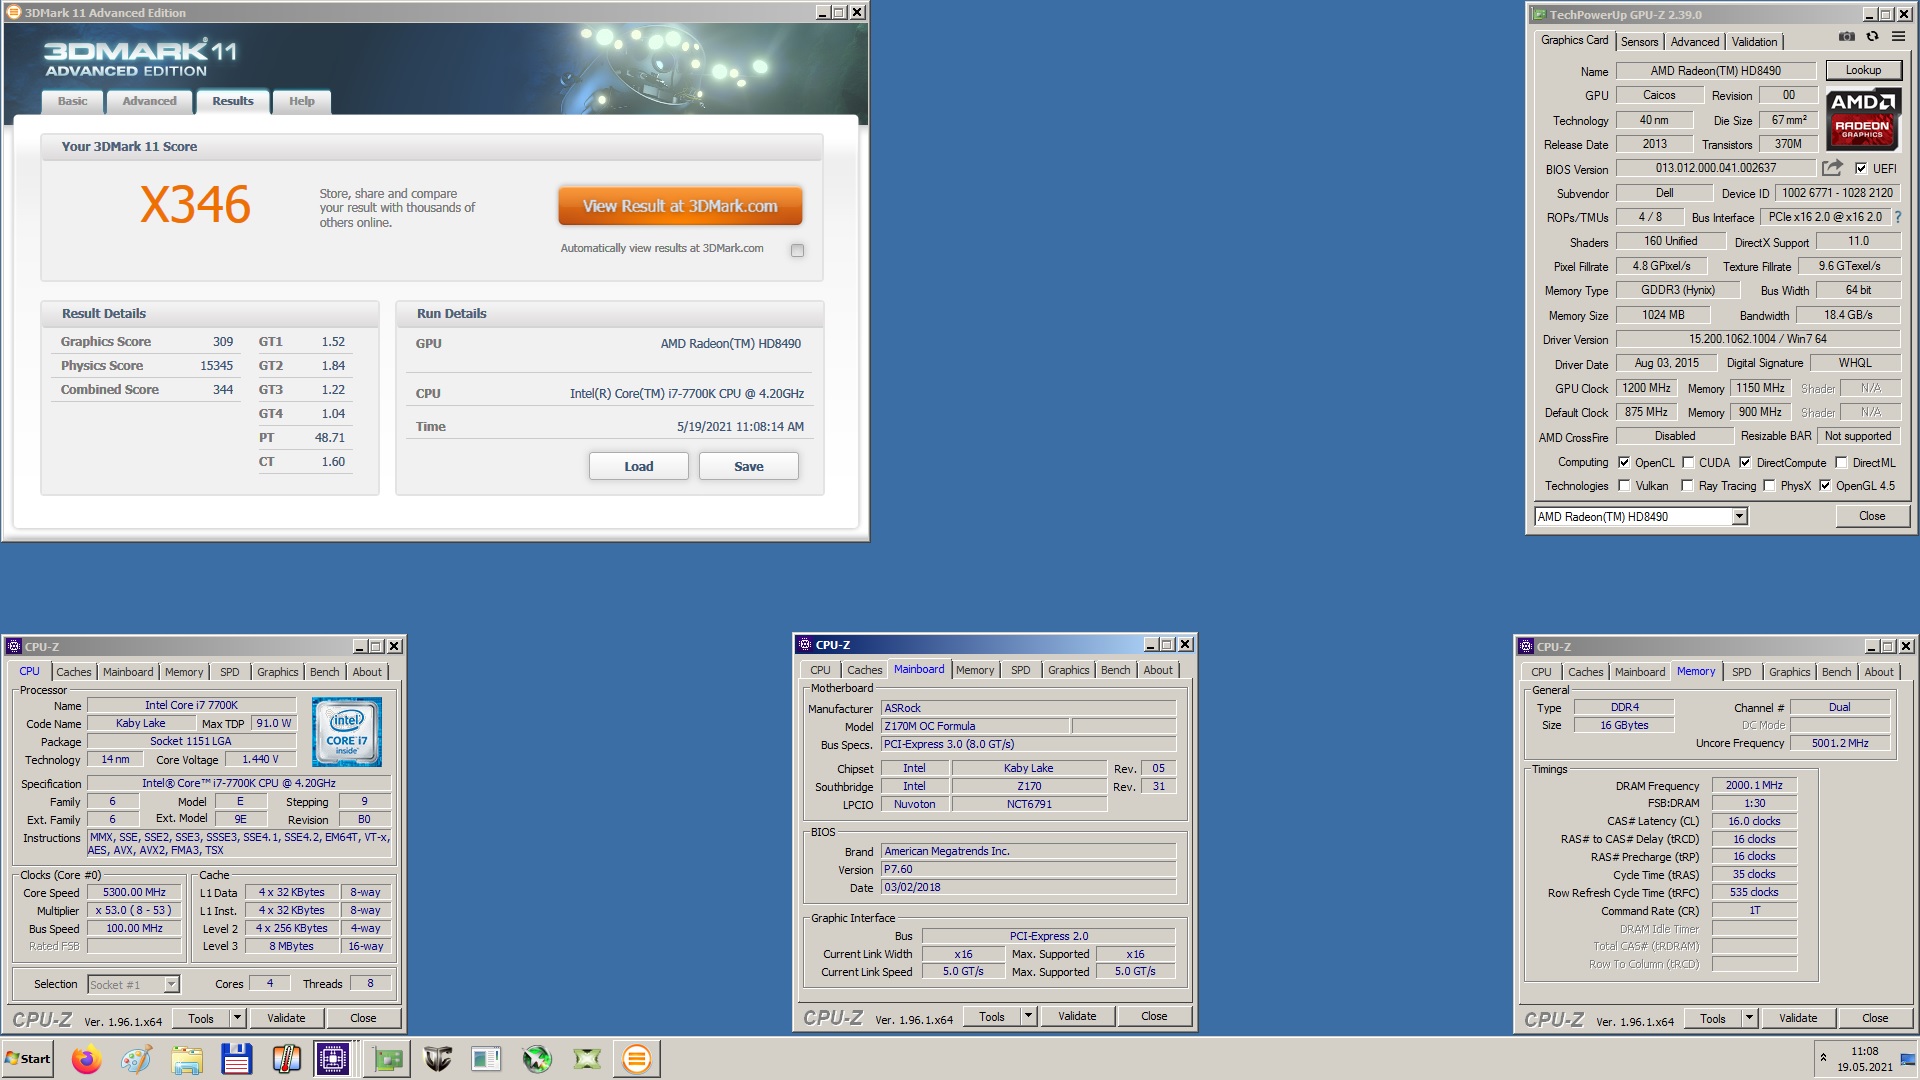Open Firefox from the taskbar

point(87,1058)
